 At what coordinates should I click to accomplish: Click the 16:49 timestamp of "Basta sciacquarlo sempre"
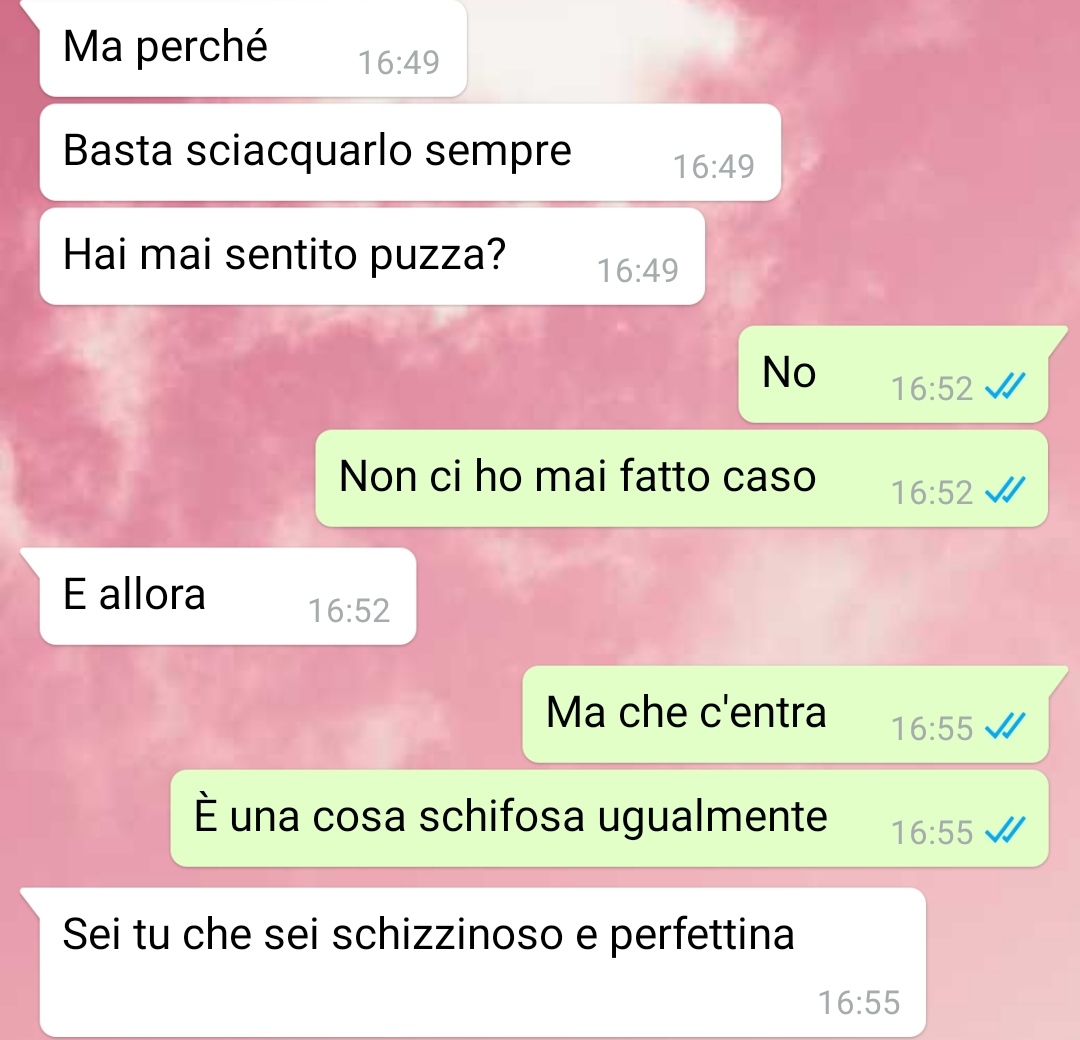(x=714, y=167)
